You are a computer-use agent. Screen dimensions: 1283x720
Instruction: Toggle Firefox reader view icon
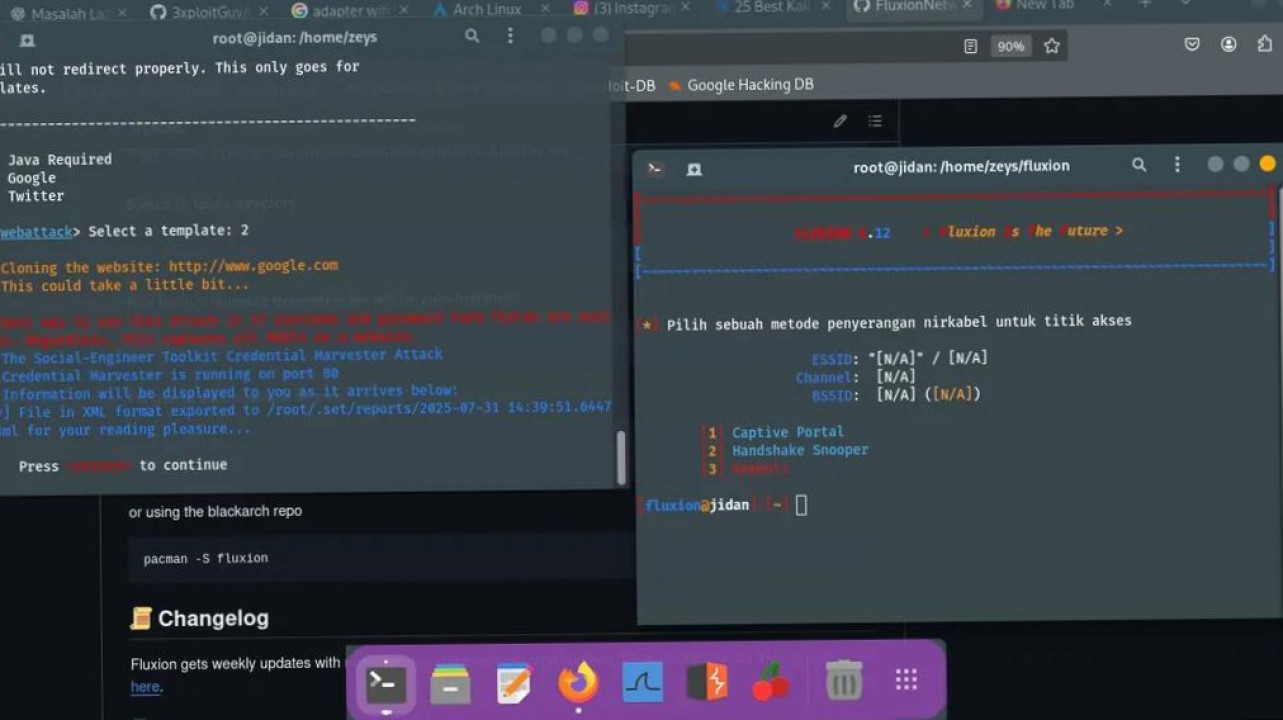(970, 46)
